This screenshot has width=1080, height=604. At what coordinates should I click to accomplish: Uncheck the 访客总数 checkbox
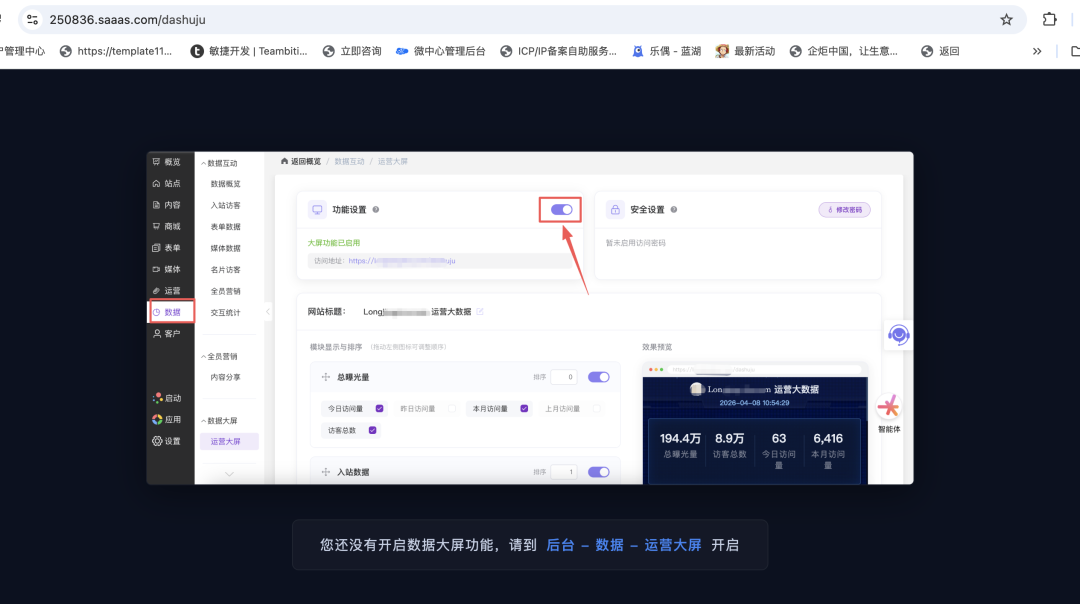pyautogui.click(x=373, y=430)
